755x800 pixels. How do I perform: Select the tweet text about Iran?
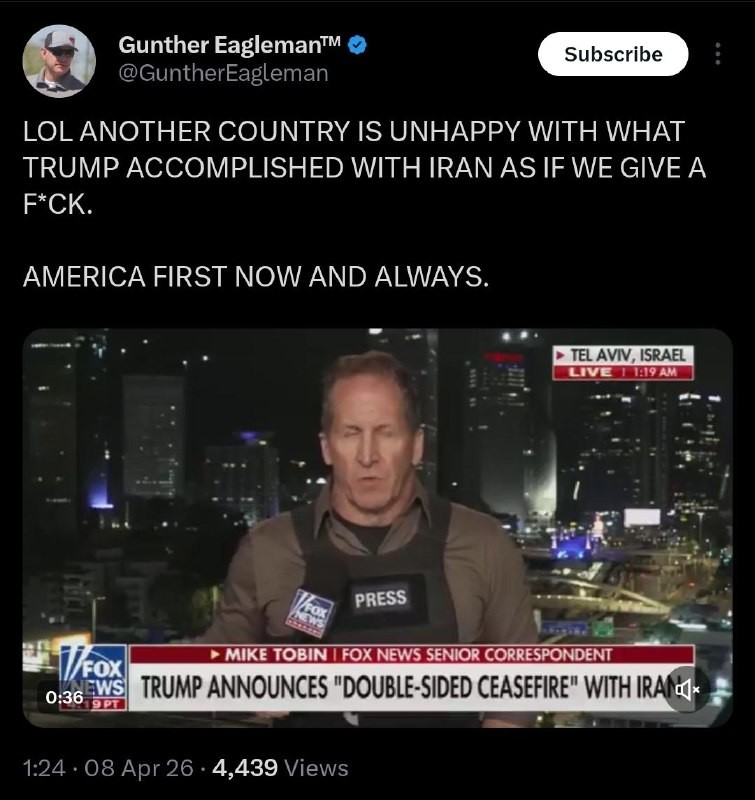point(364,167)
